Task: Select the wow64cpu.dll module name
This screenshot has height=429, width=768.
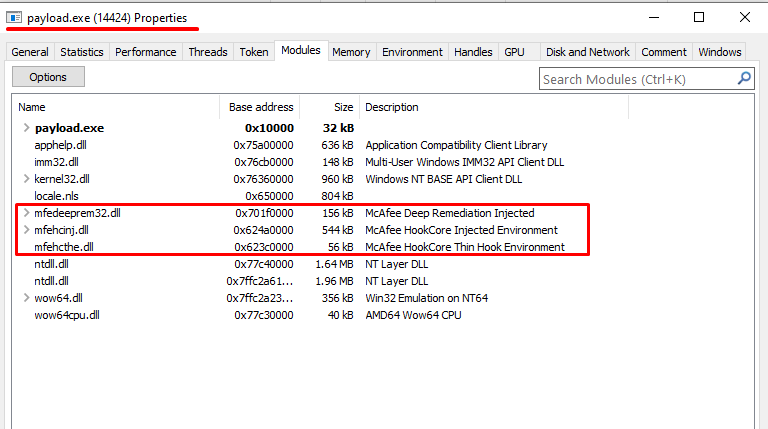Action: coord(67,315)
